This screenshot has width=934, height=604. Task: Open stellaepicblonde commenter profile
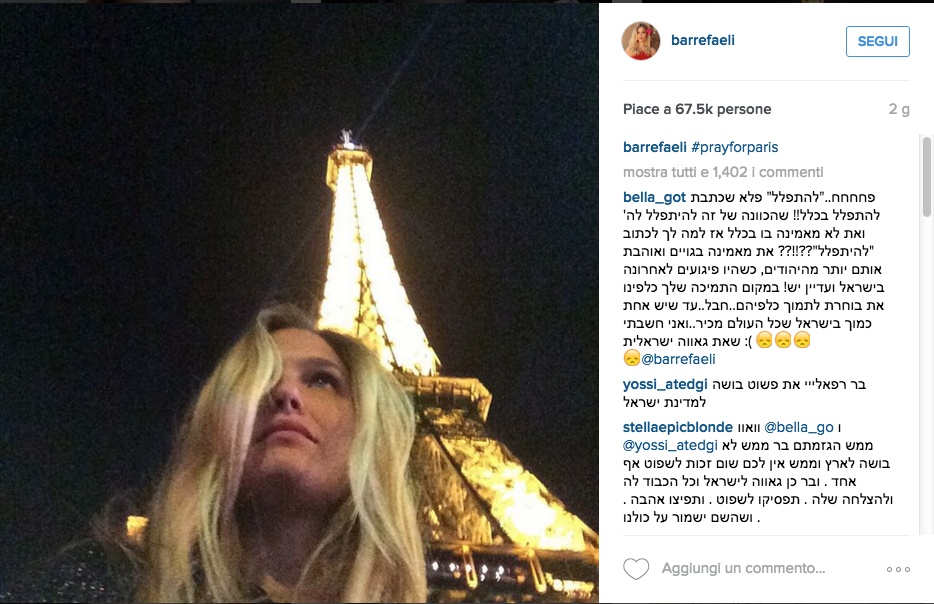coord(678,427)
